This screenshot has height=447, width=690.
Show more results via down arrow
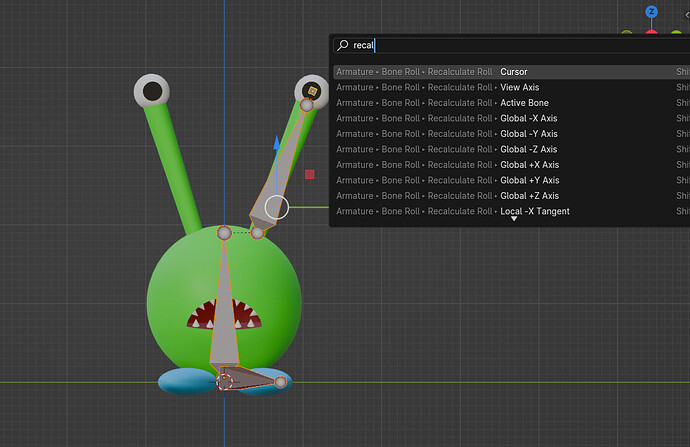point(514,219)
